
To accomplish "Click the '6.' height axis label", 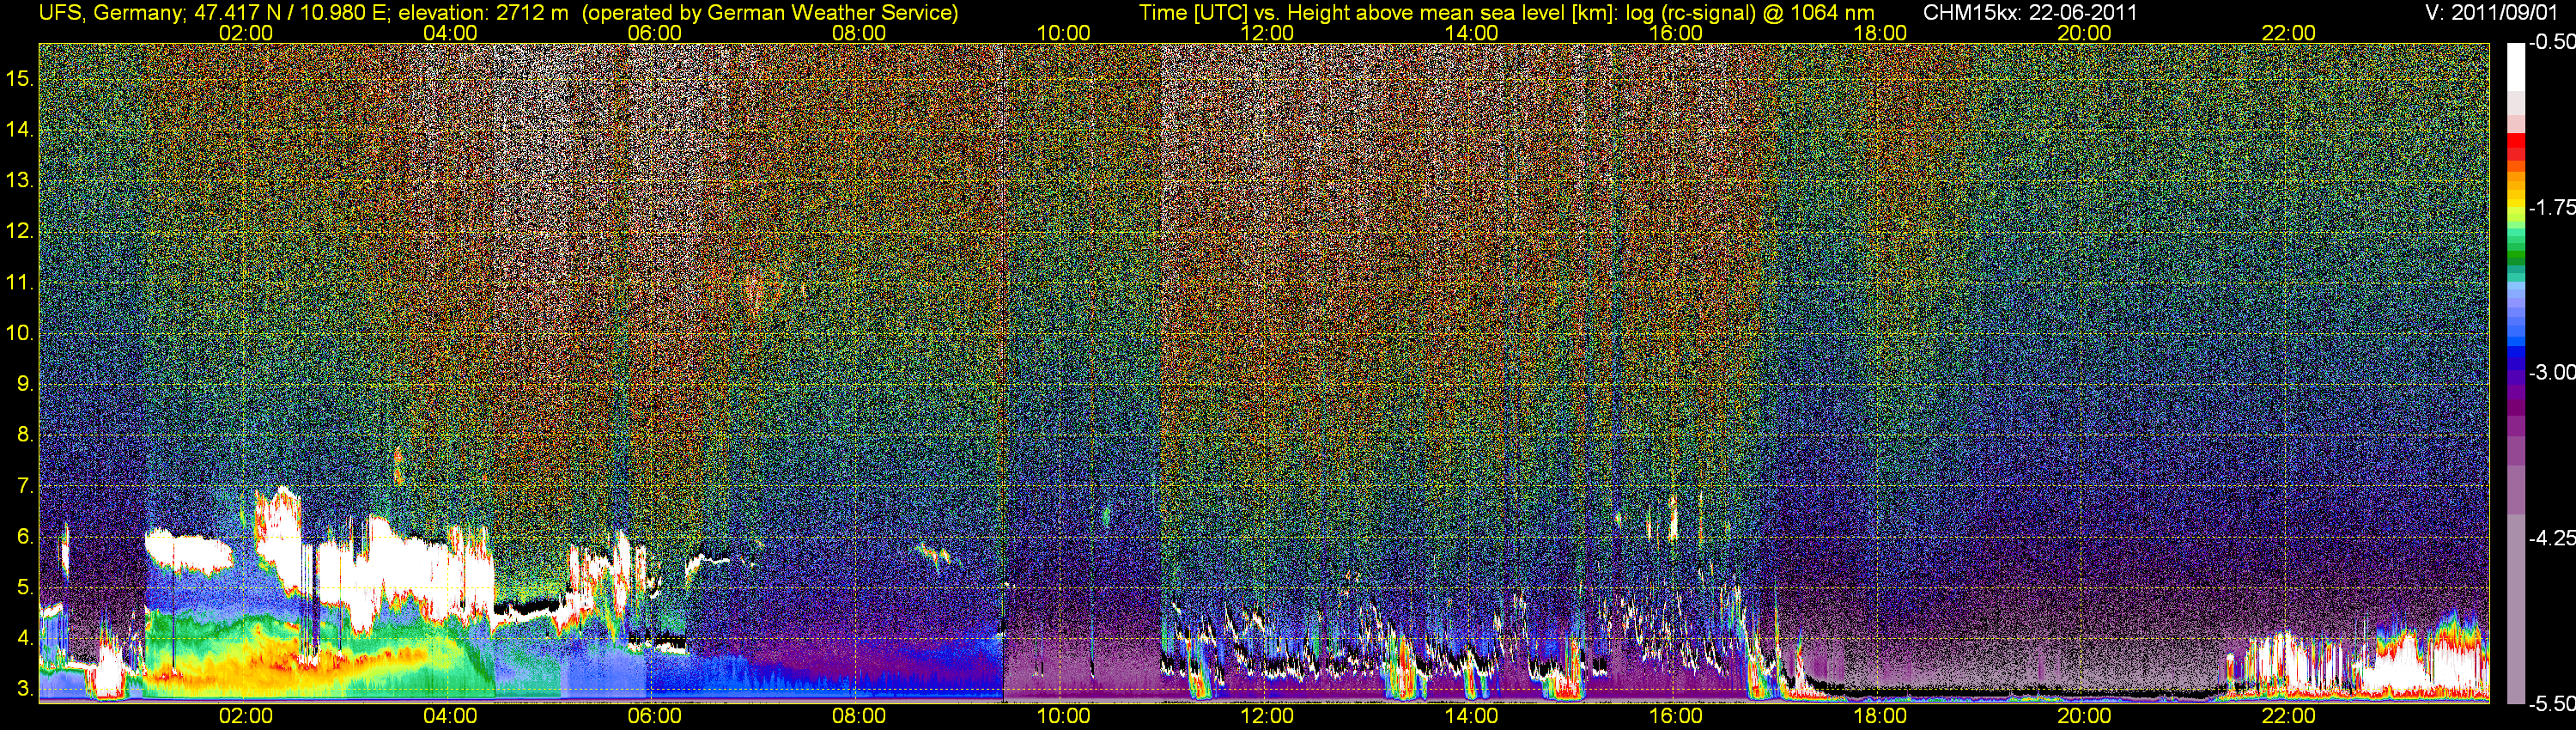I will pos(25,536).
